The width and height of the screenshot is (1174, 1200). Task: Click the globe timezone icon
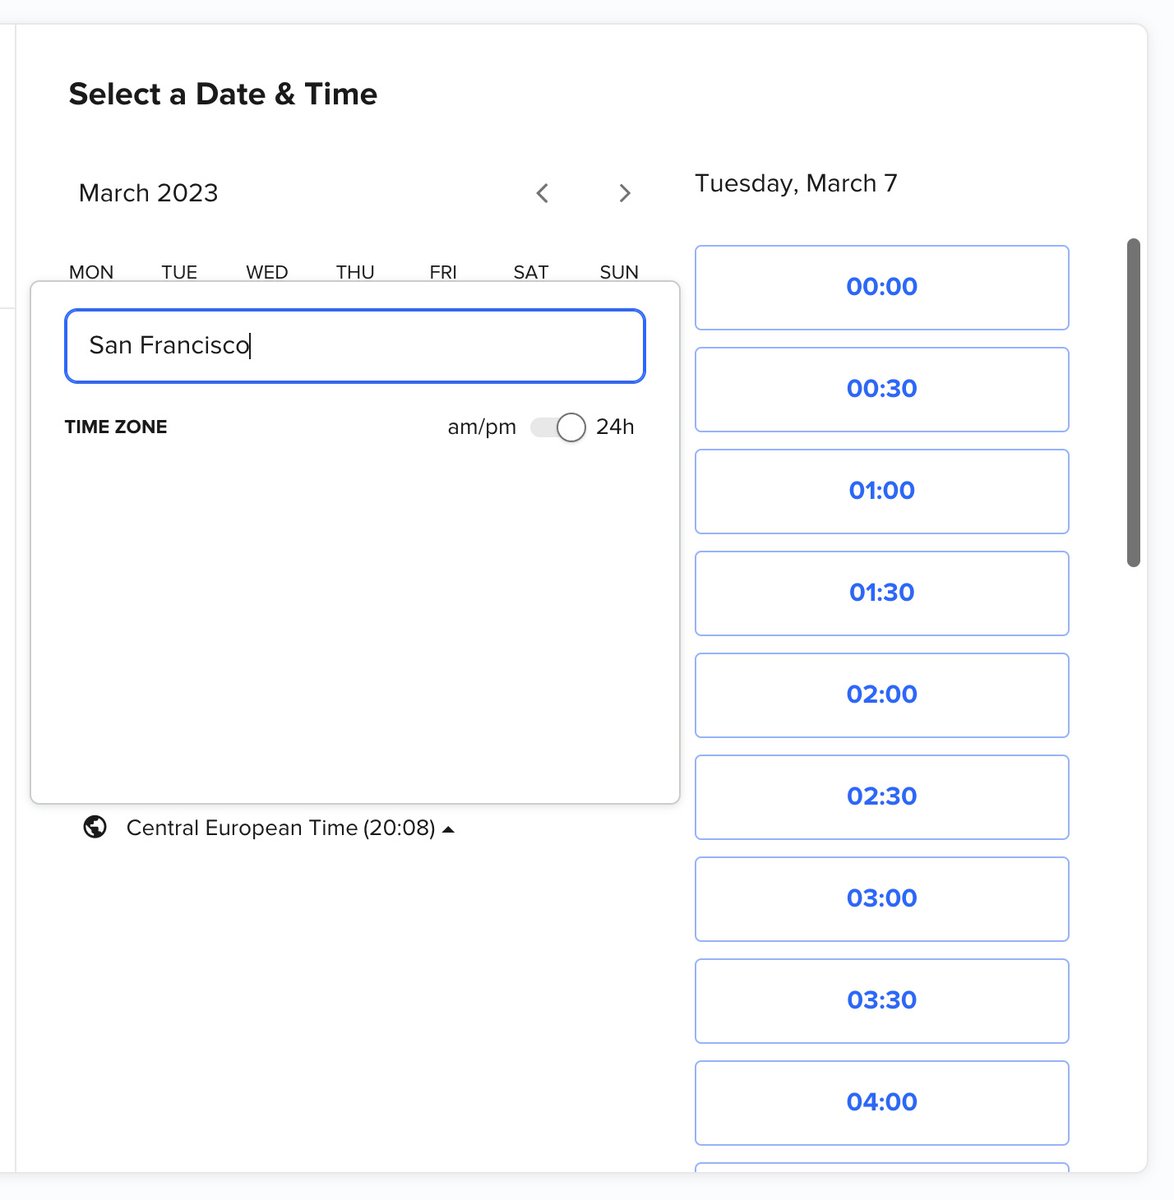coord(95,827)
